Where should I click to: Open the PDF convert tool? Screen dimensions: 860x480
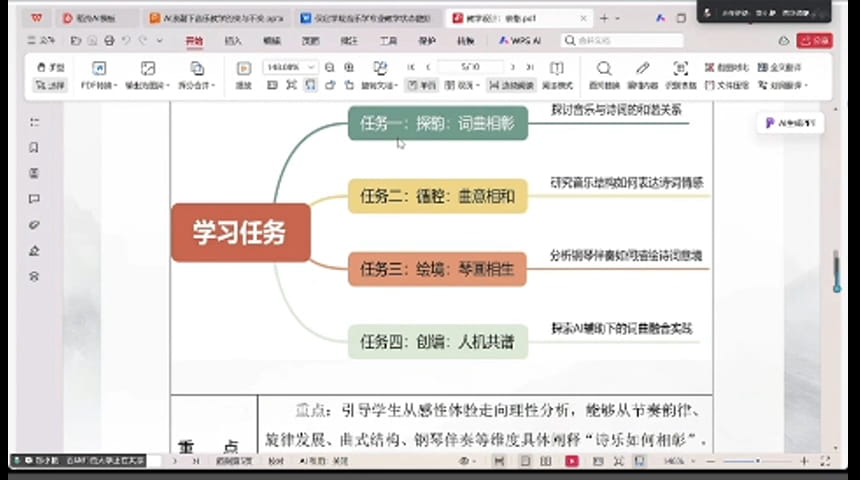tap(99, 75)
